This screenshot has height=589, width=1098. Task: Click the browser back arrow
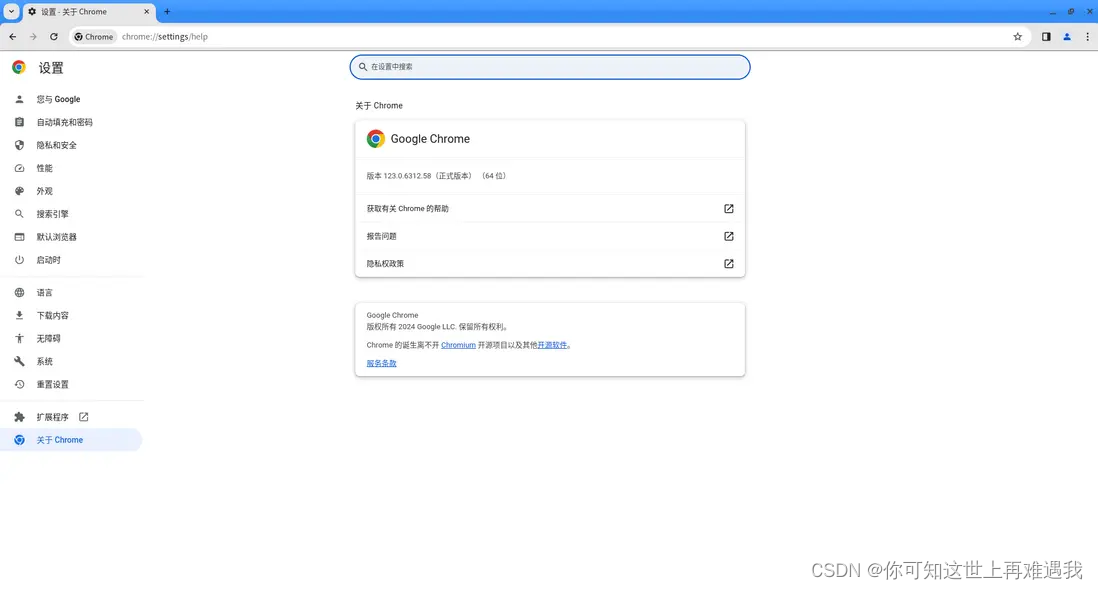click(13, 36)
